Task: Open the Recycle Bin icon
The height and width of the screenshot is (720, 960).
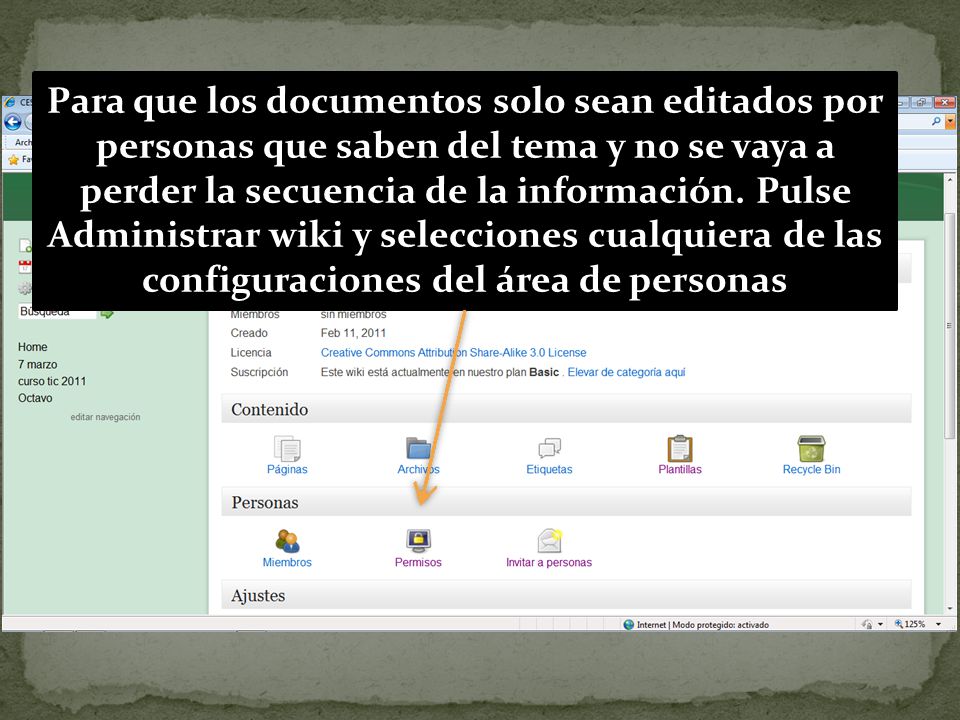Action: coord(811,448)
